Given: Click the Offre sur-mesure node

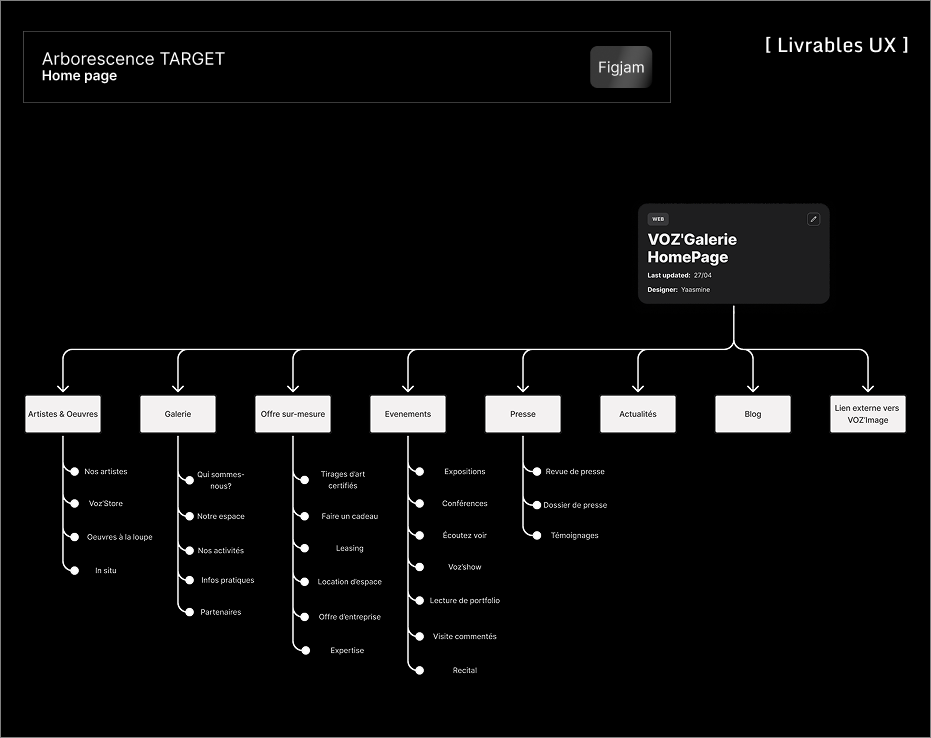Looking at the screenshot, I should [x=293, y=414].
